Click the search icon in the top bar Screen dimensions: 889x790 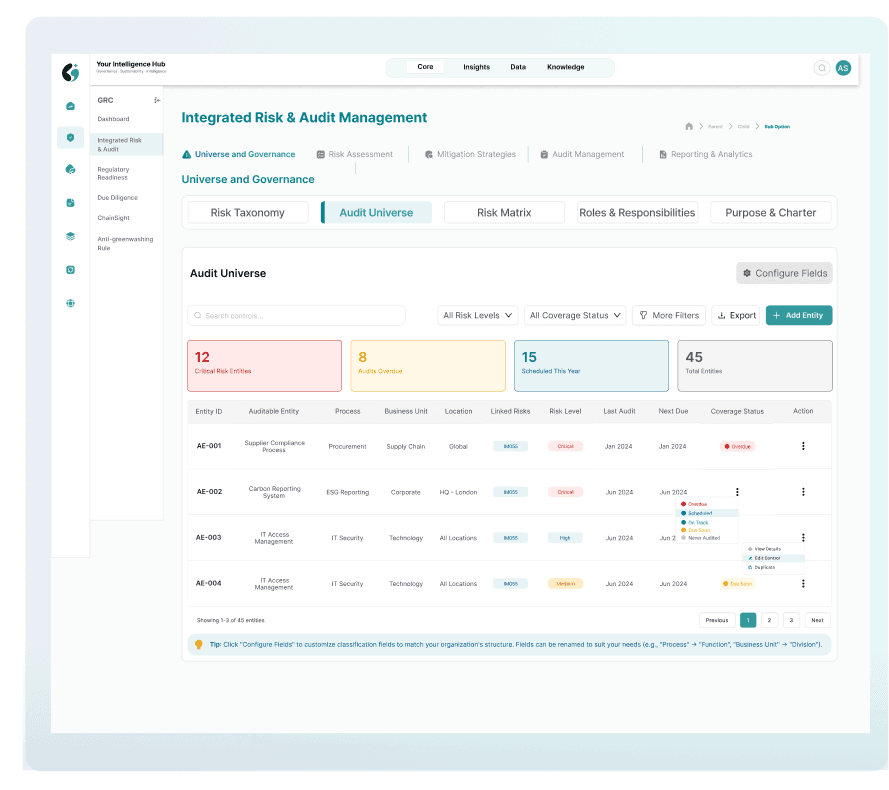[x=820, y=68]
